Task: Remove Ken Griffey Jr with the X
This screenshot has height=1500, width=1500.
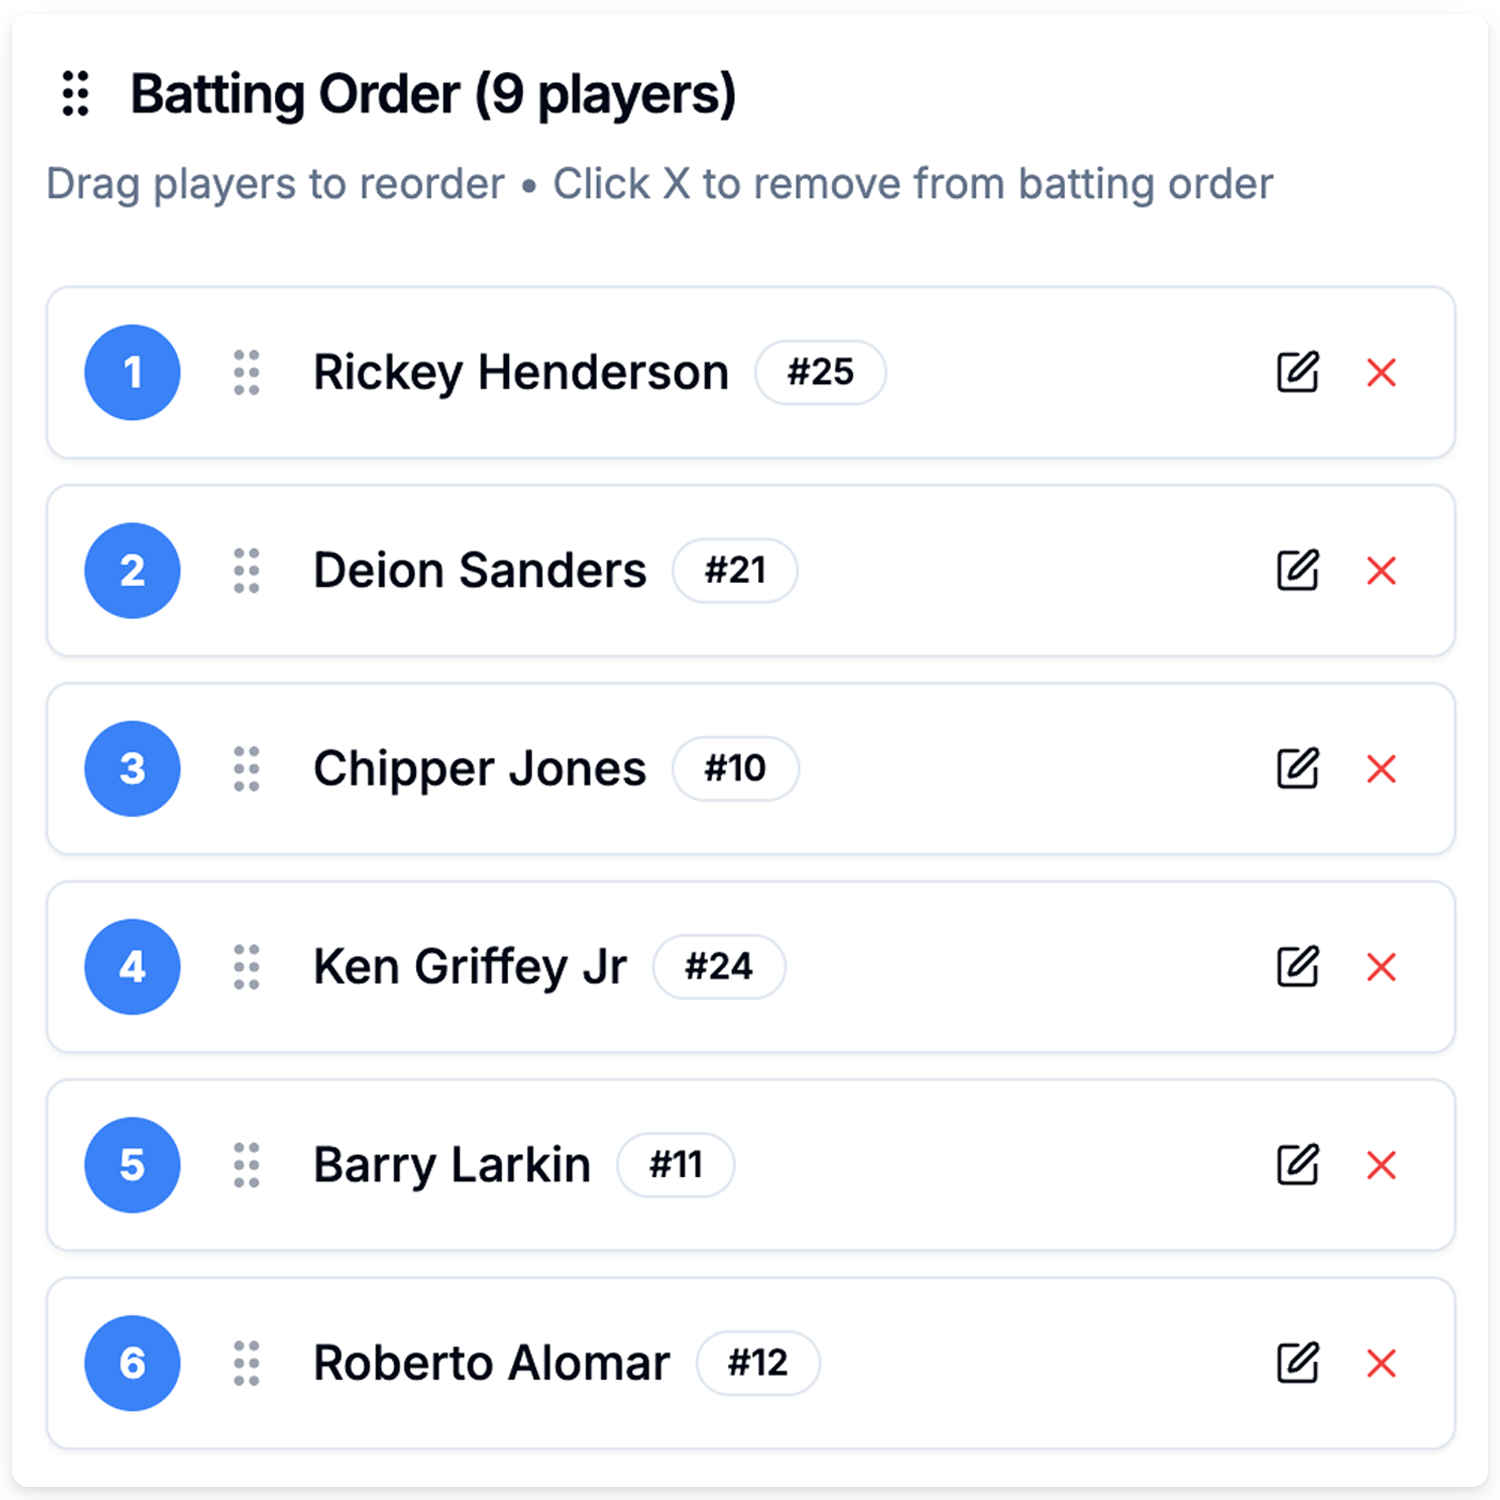Action: pos(1383,967)
